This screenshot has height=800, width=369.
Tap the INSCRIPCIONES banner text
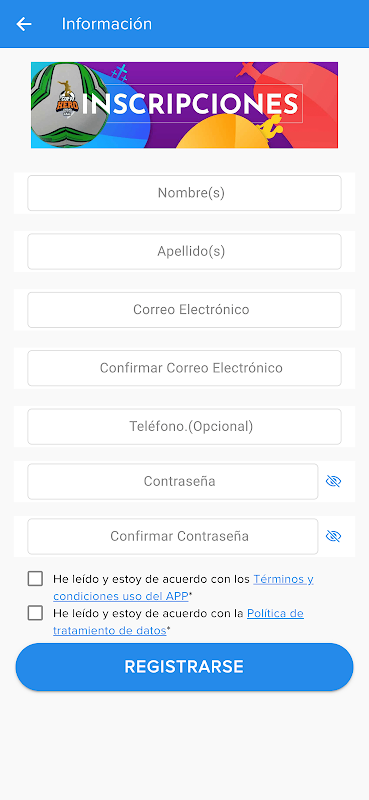(190, 104)
